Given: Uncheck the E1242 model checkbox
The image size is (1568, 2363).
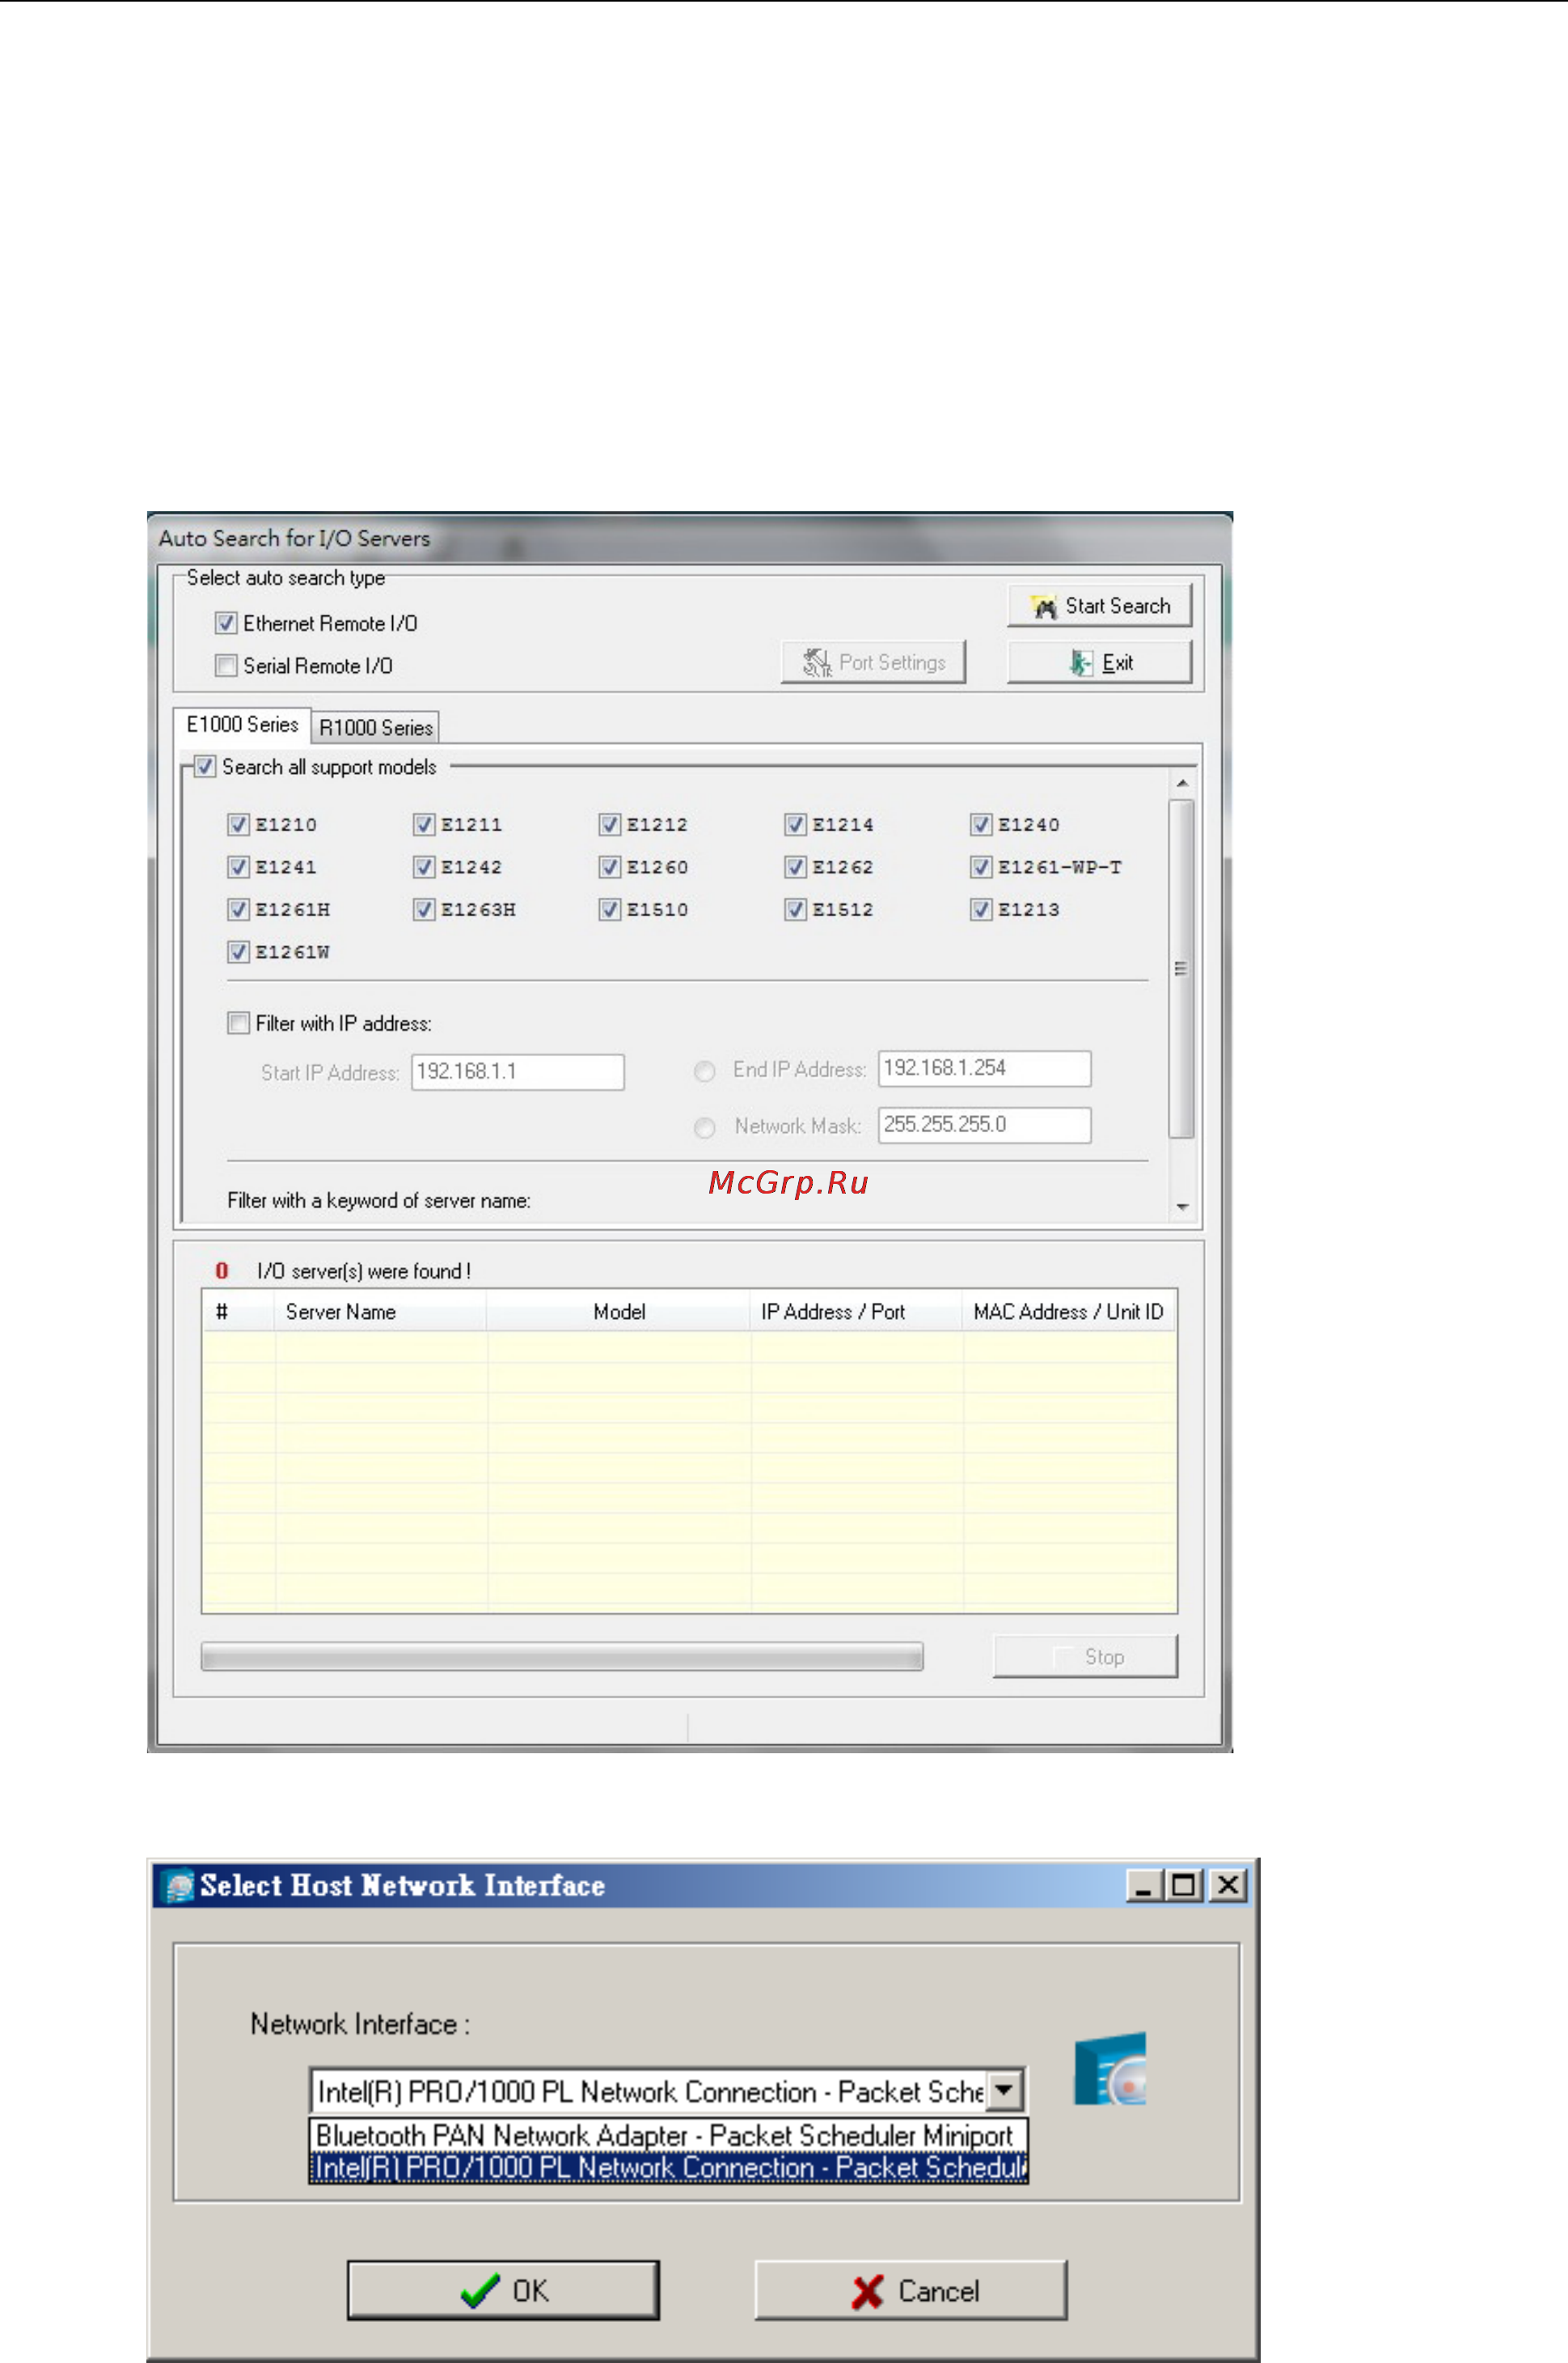Looking at the screenshot, I should (x=424, y=867).
